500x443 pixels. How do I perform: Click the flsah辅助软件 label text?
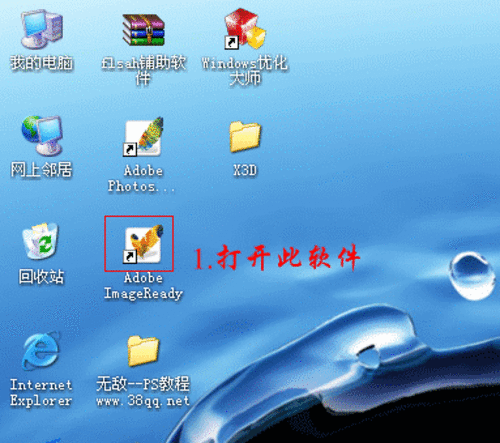[143, 70]
